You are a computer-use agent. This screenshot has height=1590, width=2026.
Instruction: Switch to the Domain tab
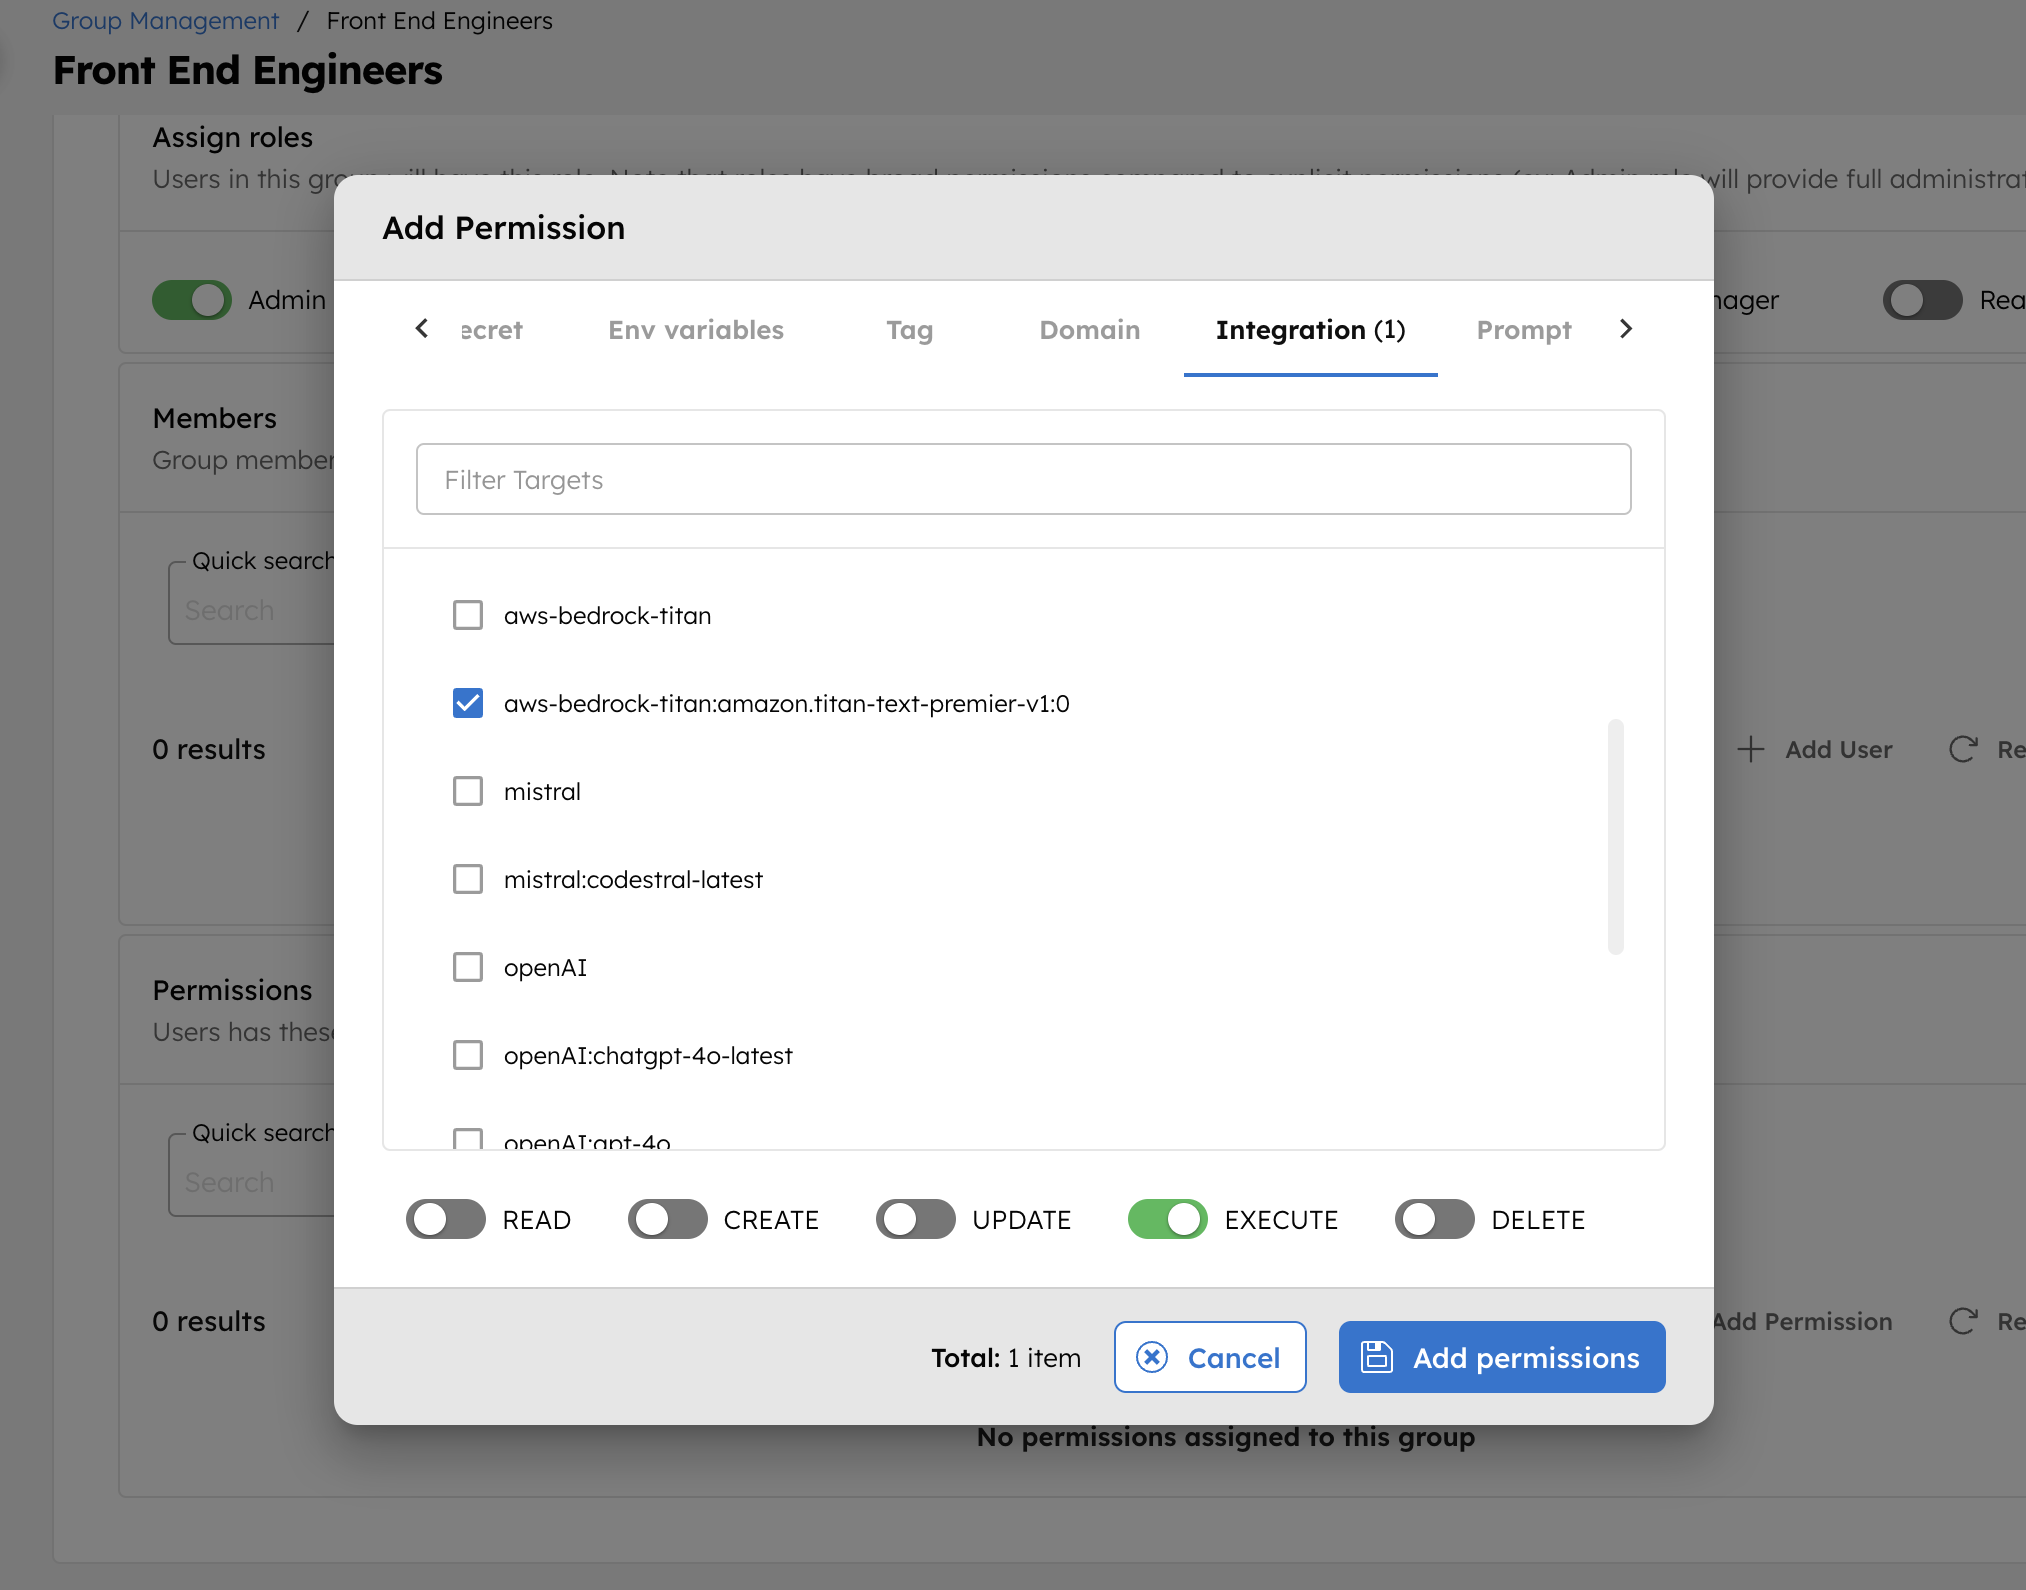[1090, 330]
